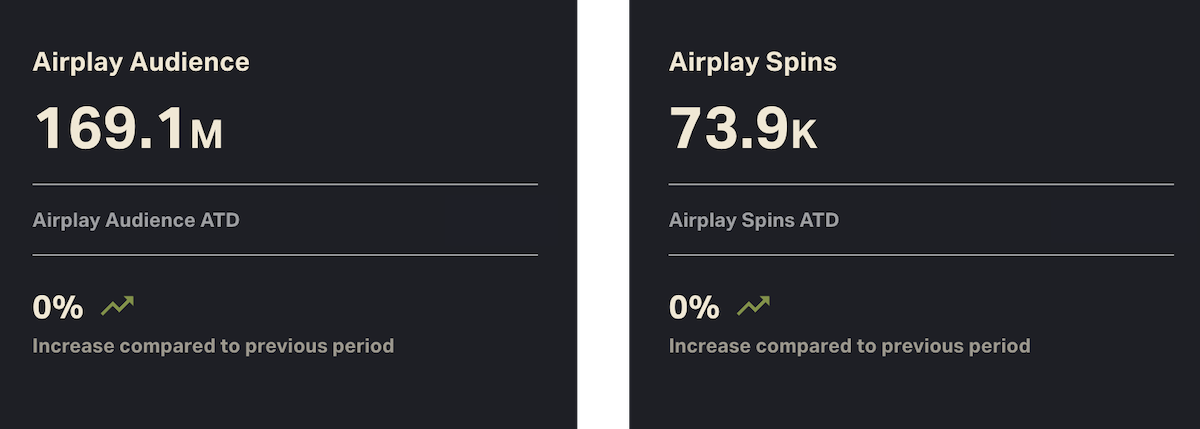Click the Airplay Spins upward trend arrow icon

point(753,307)
